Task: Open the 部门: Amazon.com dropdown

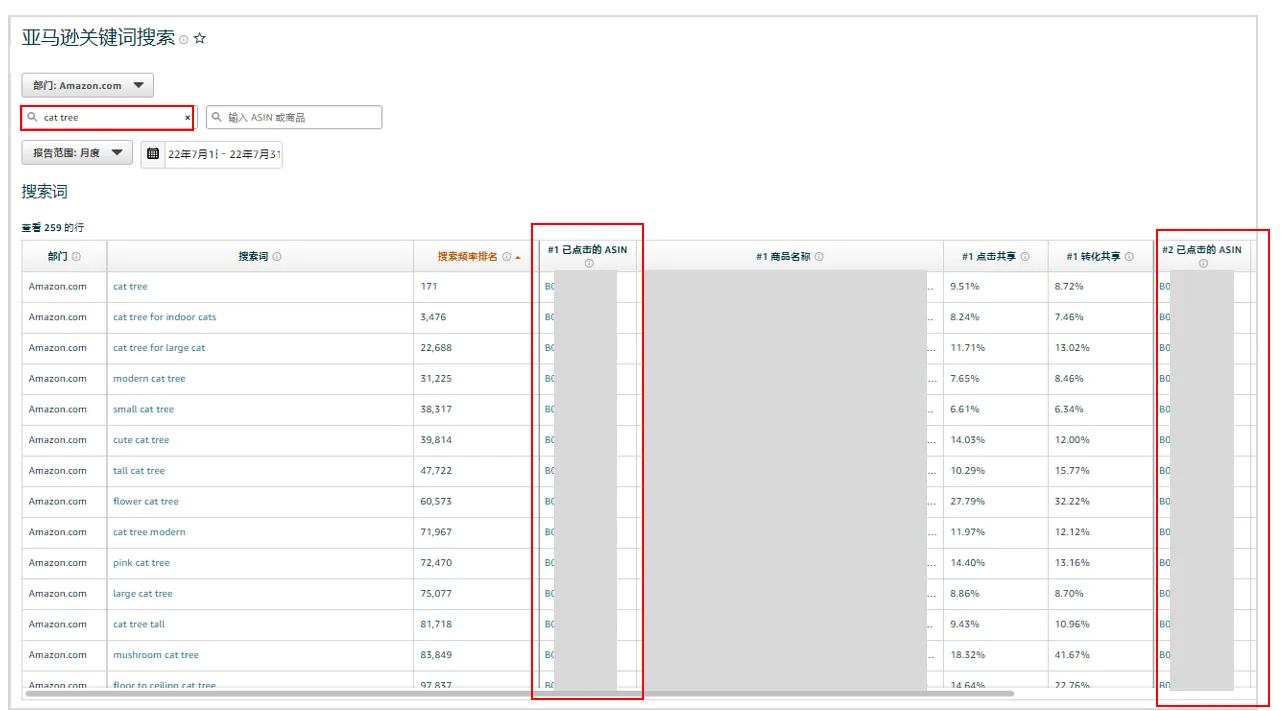Action: (x=88, y=85)
